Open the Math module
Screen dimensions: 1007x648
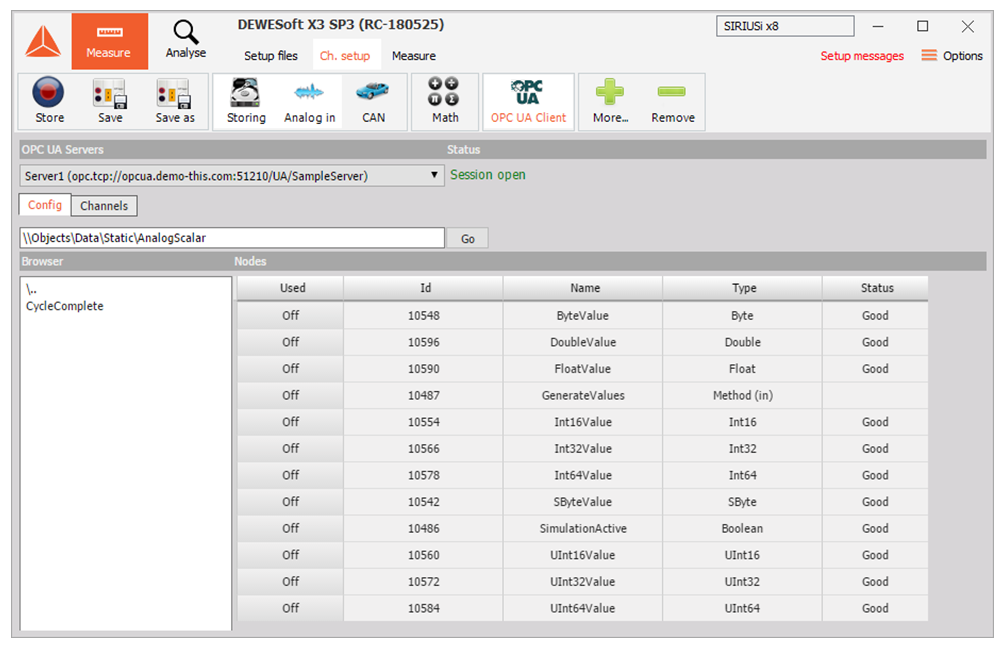(x=445, y=101)
